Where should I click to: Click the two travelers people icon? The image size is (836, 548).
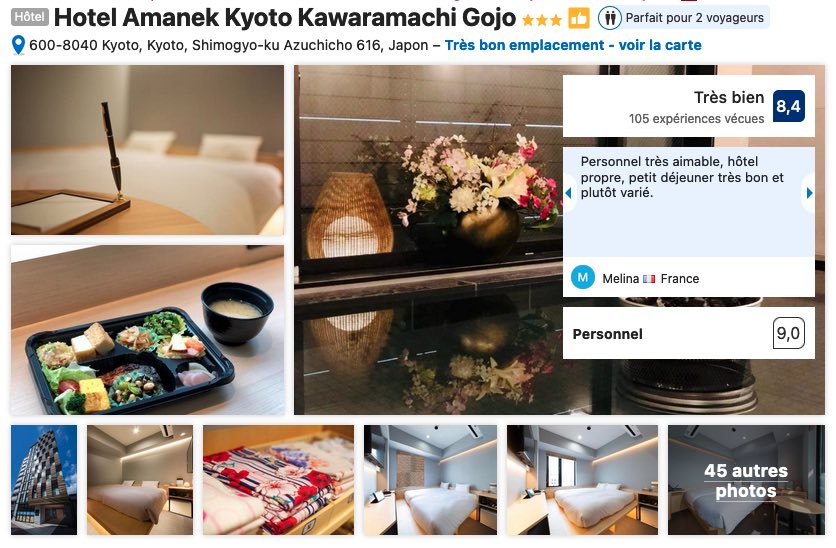[x=610, y=18]
